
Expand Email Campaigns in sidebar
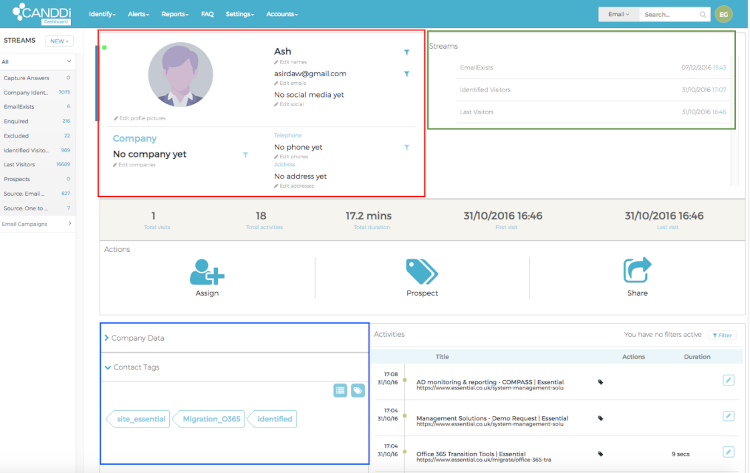[36, 224]
